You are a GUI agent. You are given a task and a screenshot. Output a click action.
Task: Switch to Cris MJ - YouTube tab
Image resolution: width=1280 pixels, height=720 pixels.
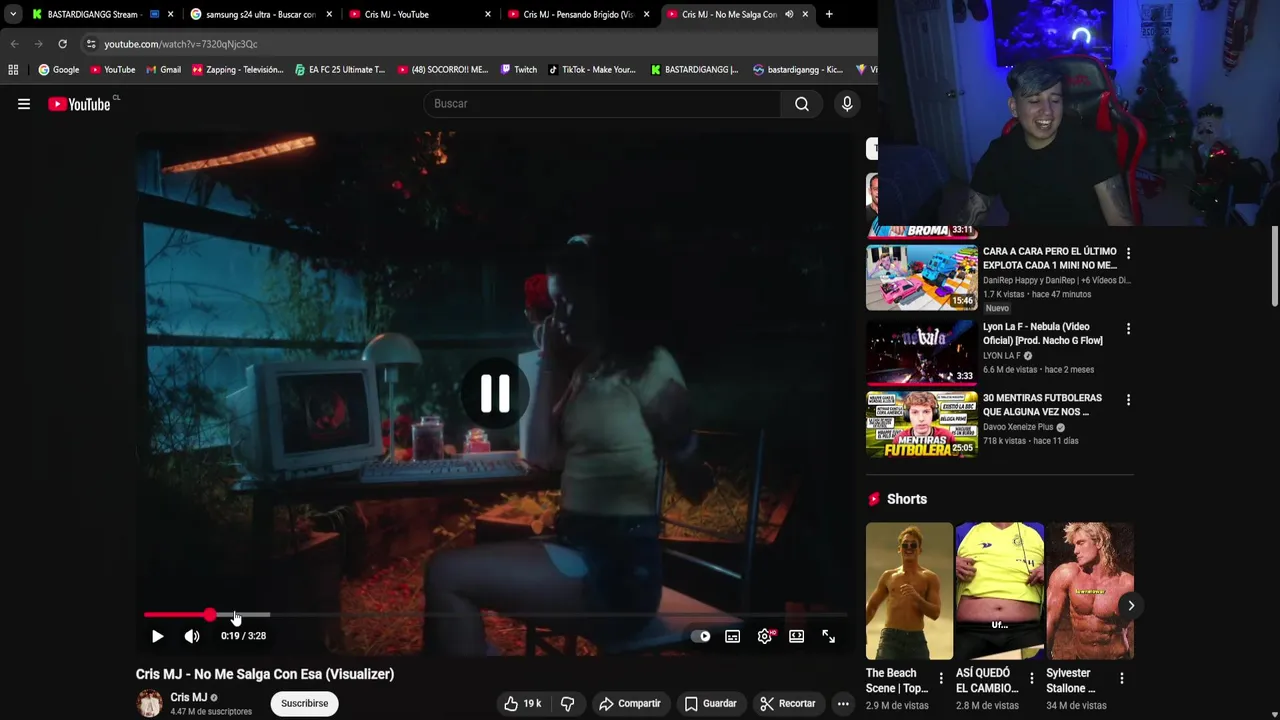[x=418, y=14]
